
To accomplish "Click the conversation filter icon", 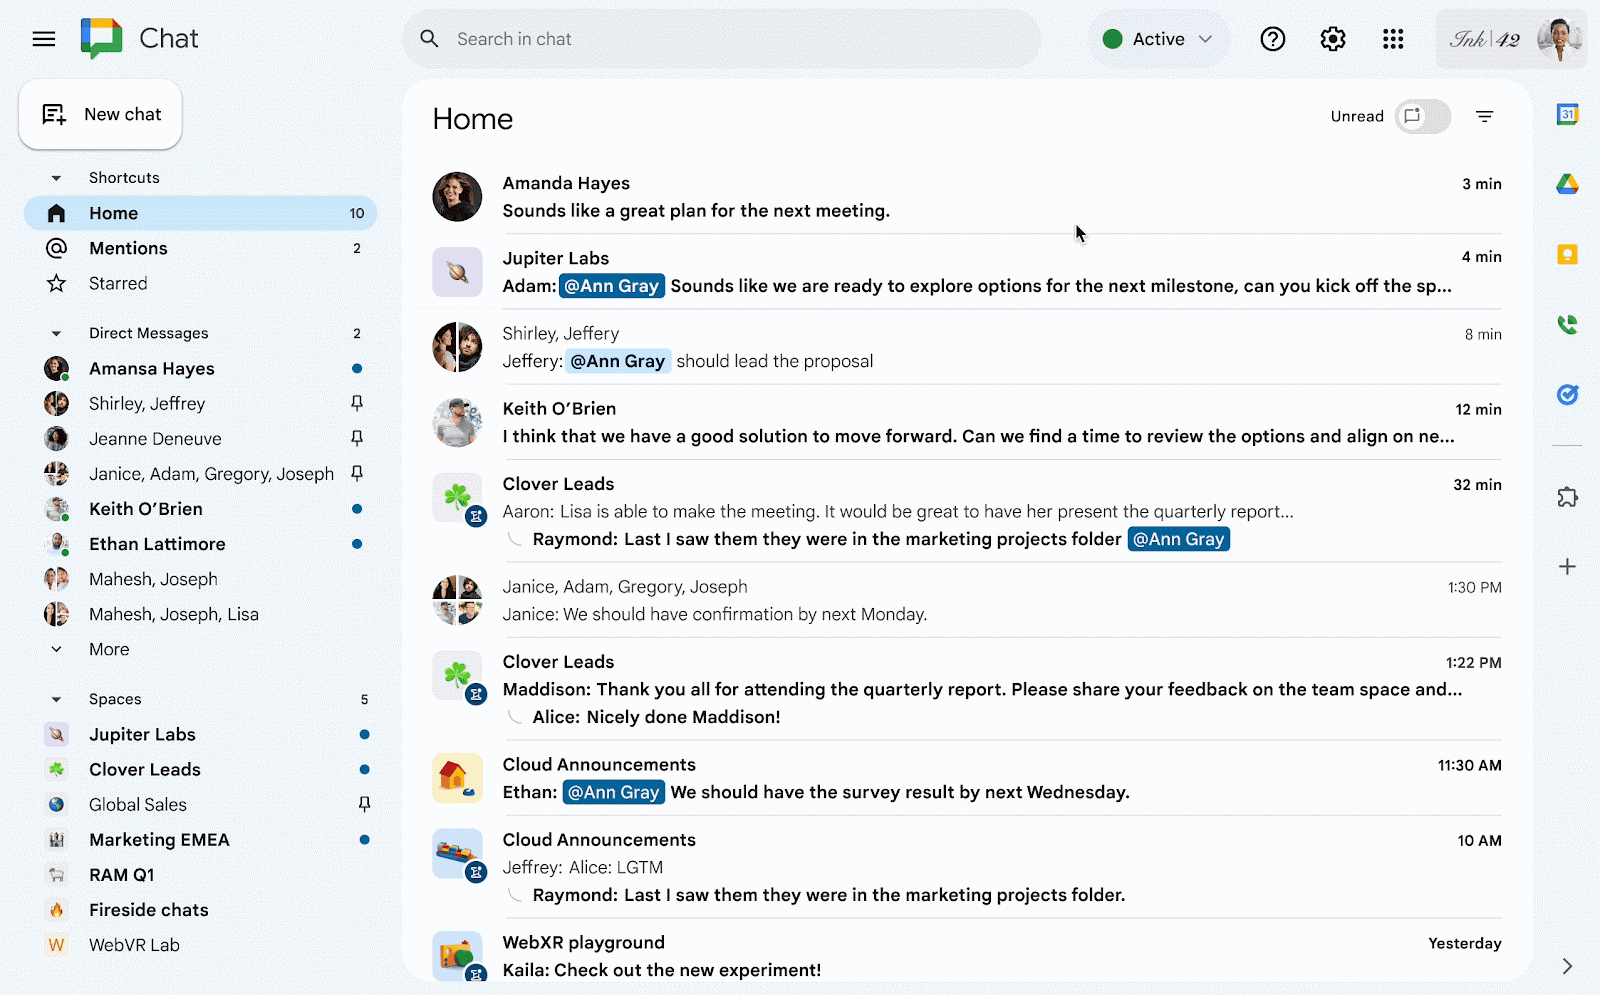I will coord(1484,116).
